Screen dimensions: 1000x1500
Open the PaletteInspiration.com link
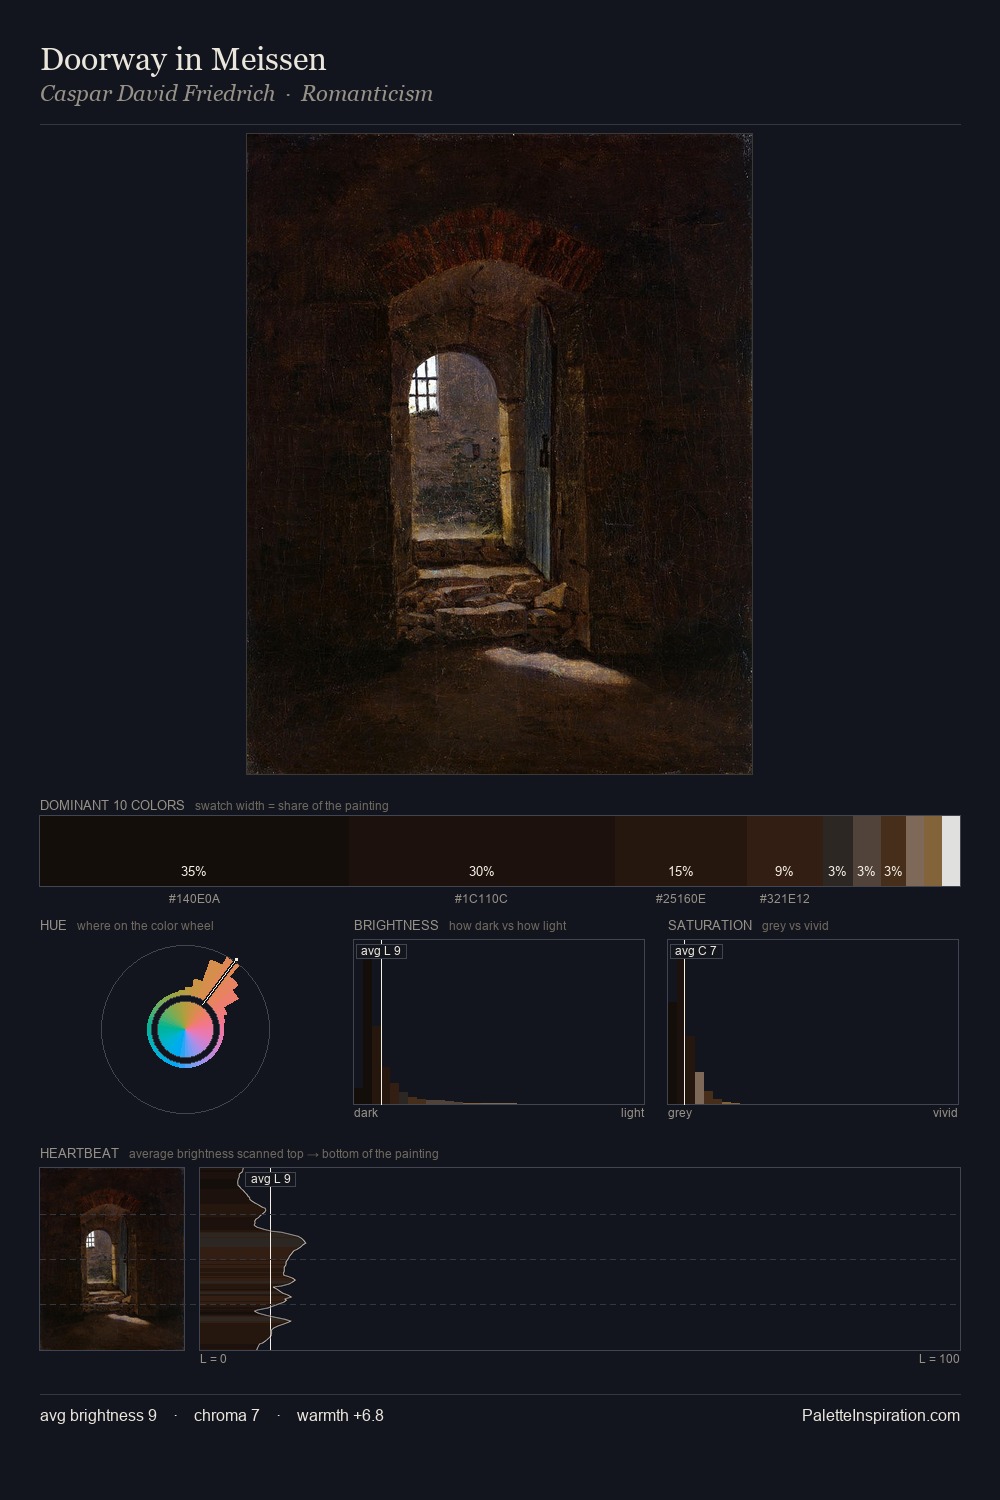coord(881,1415)
